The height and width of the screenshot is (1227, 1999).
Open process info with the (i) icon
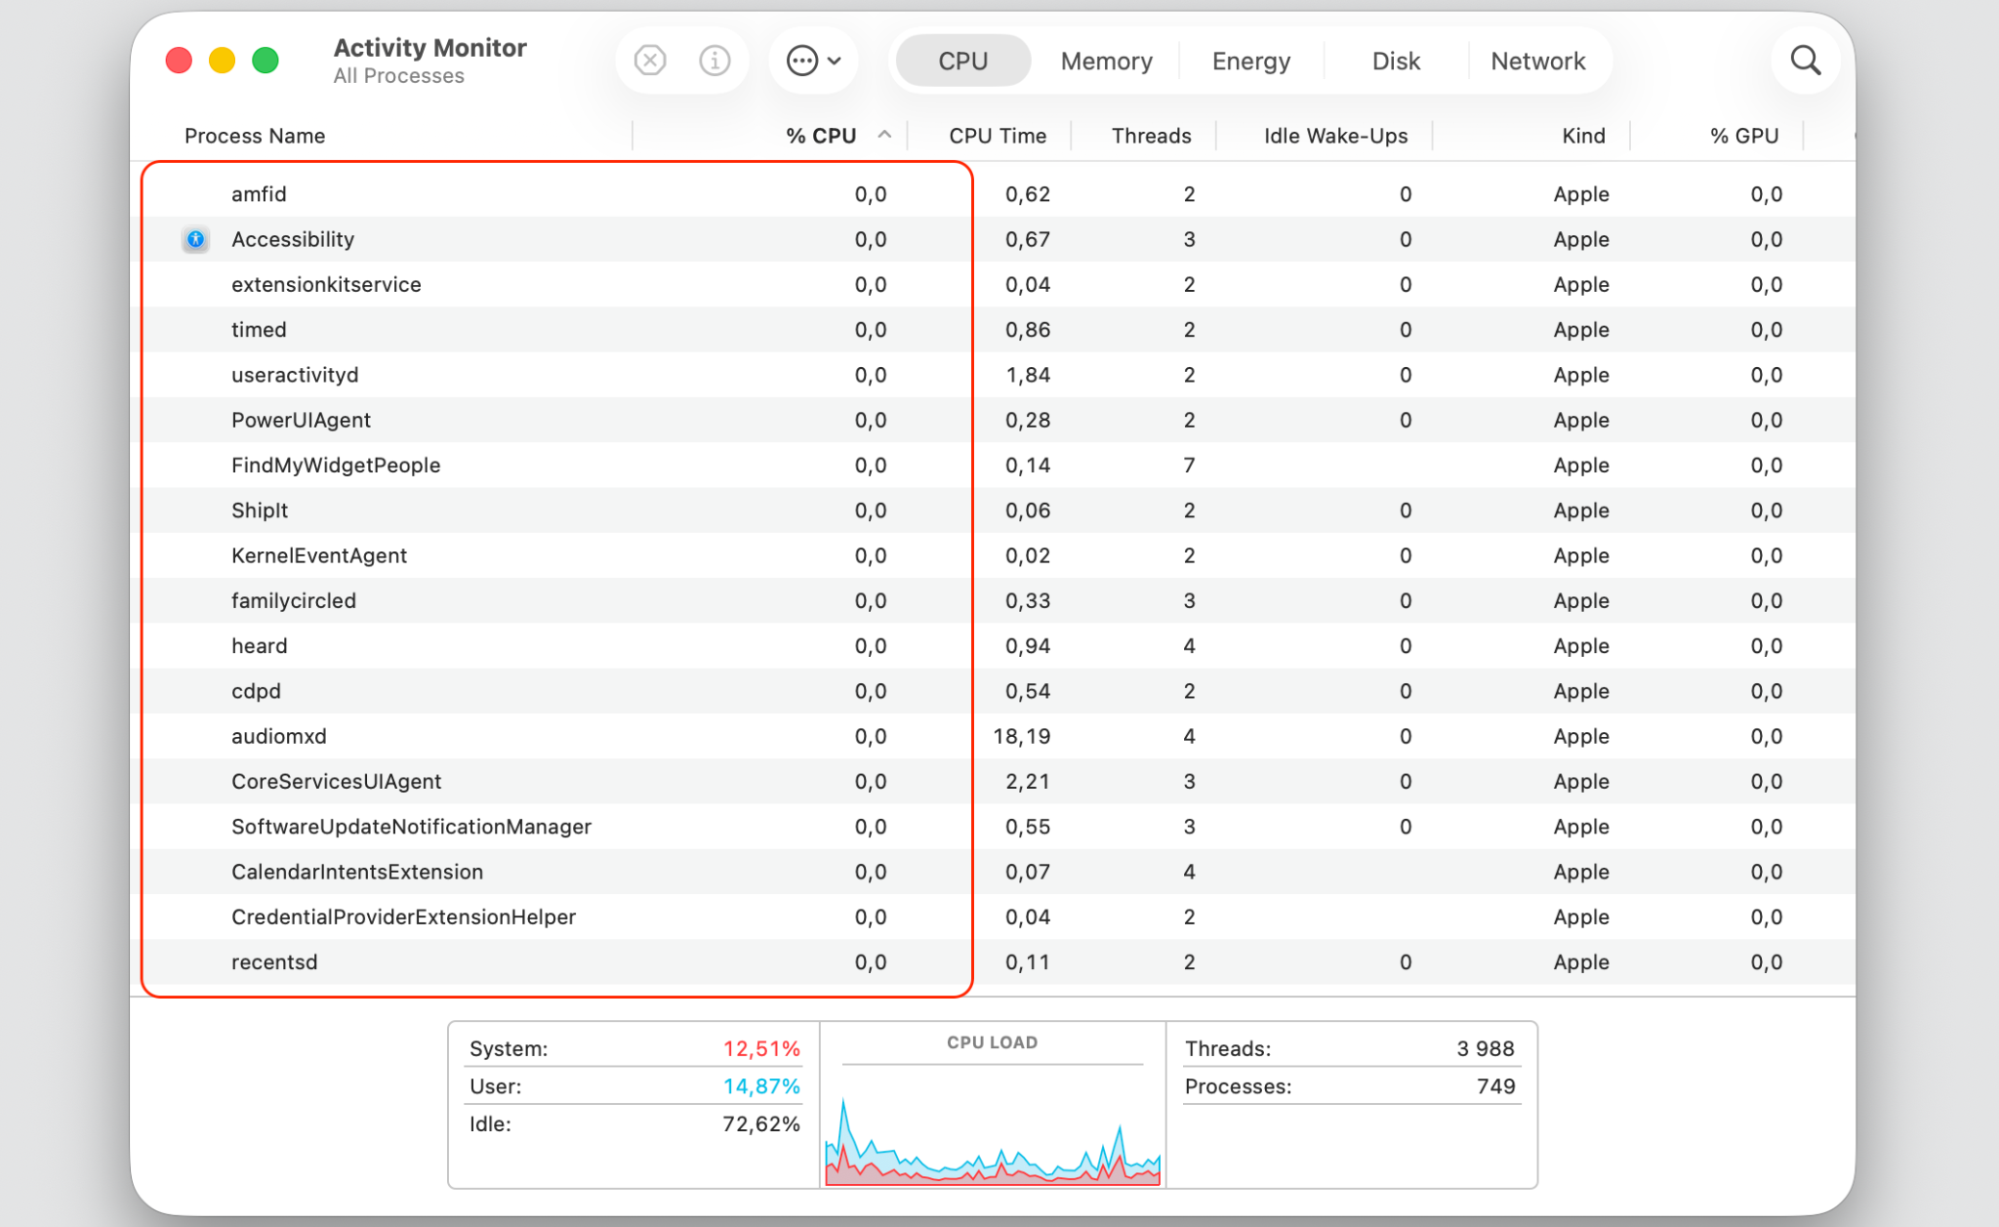coord(714,61)
